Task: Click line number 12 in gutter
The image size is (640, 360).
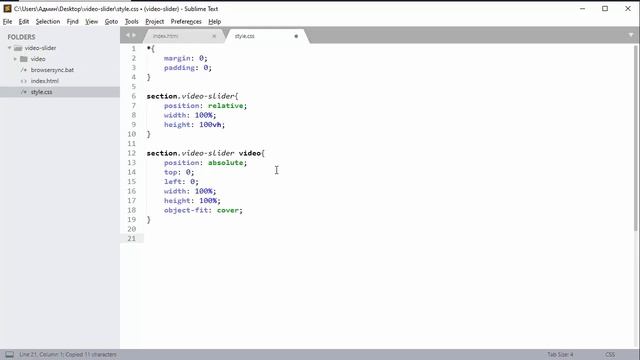Action: [x=131, y=153]
